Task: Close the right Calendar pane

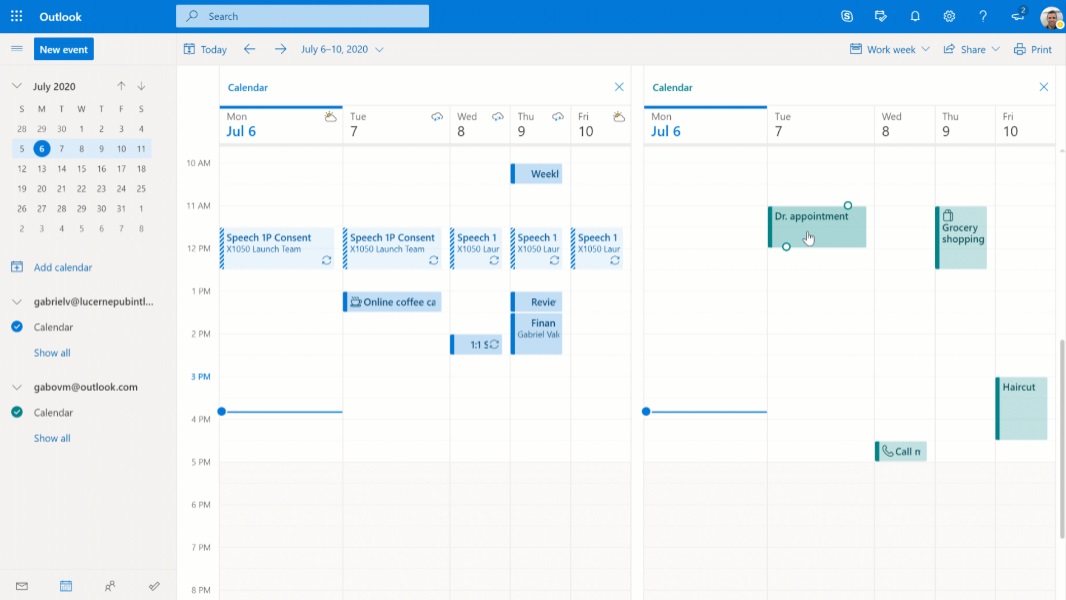Action: [x=1044, y=87]
